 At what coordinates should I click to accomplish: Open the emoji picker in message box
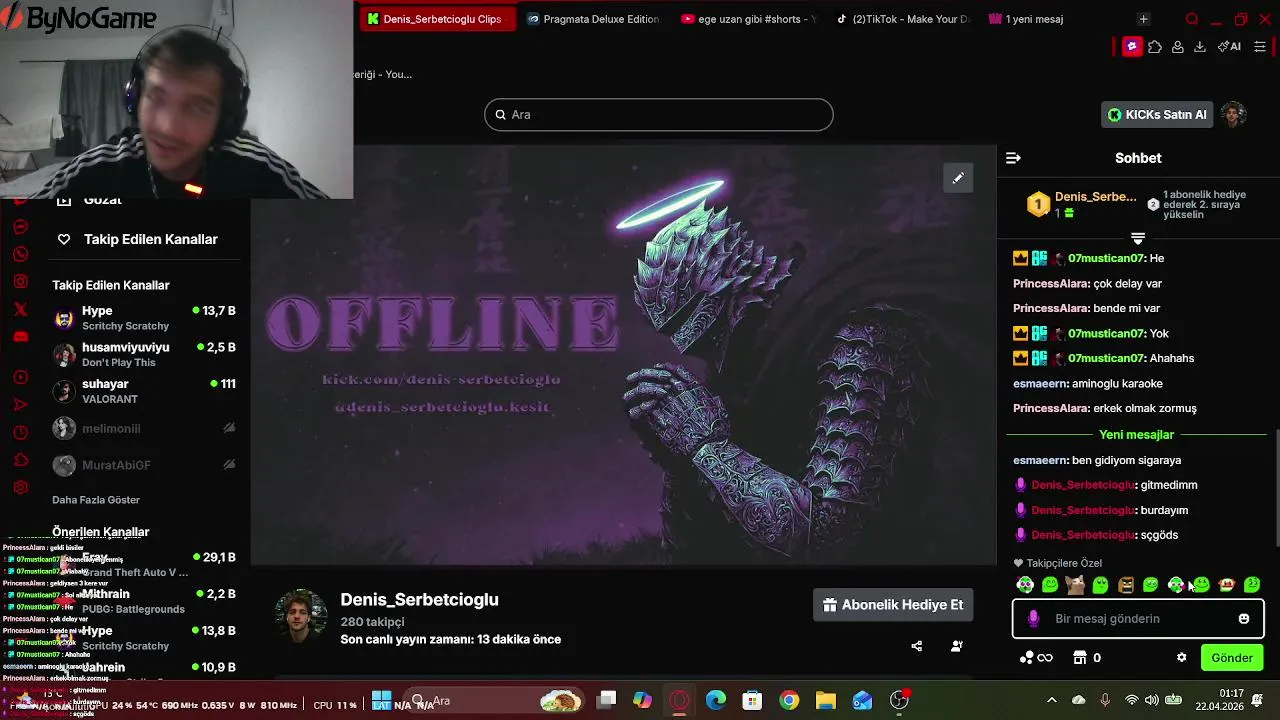click(1244, 619)
